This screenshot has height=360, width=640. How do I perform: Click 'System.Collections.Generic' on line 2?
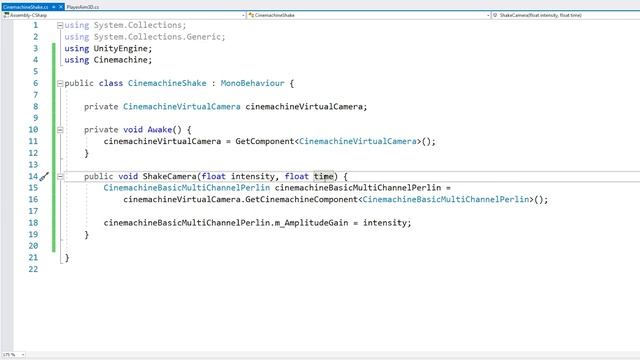(x=158, y=37)
